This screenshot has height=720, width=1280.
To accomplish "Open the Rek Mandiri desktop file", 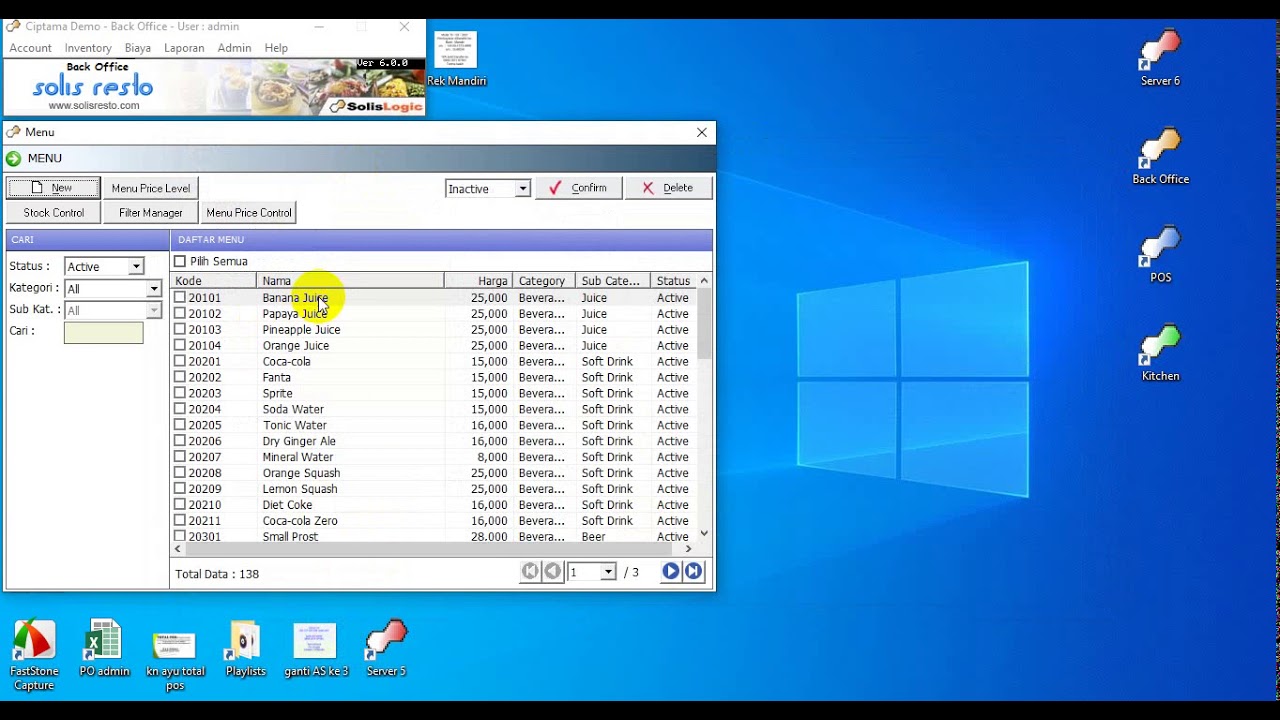I will pos(456,58).
